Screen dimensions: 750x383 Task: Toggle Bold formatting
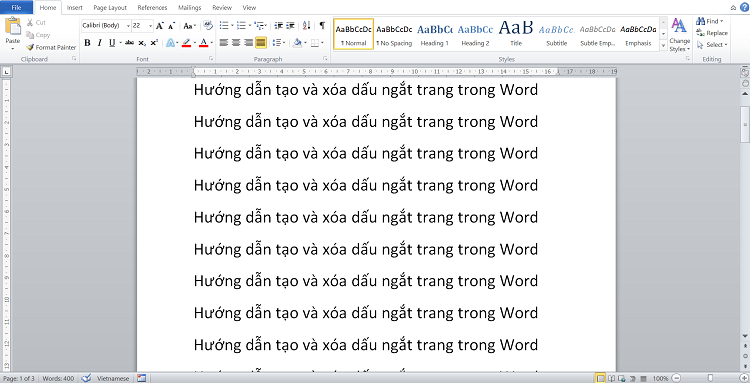(87, 43)
